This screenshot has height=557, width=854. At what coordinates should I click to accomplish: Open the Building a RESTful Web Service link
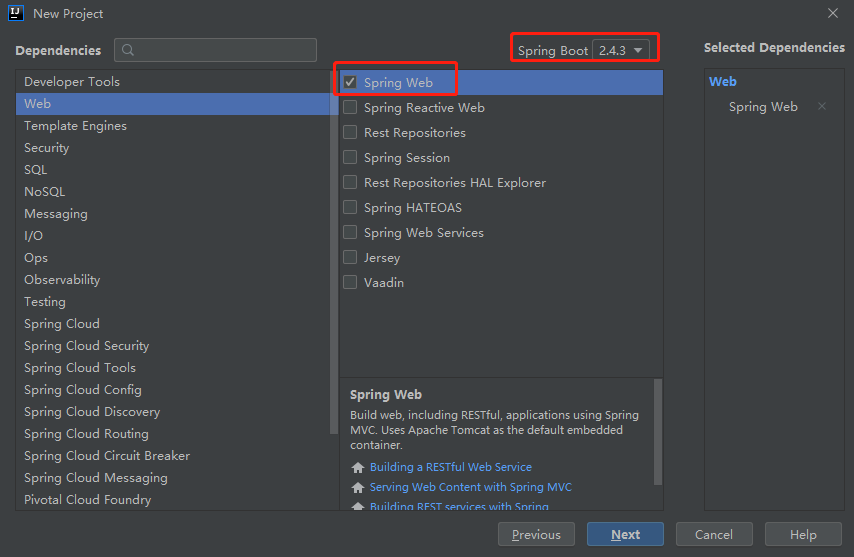tap(450, 467)
